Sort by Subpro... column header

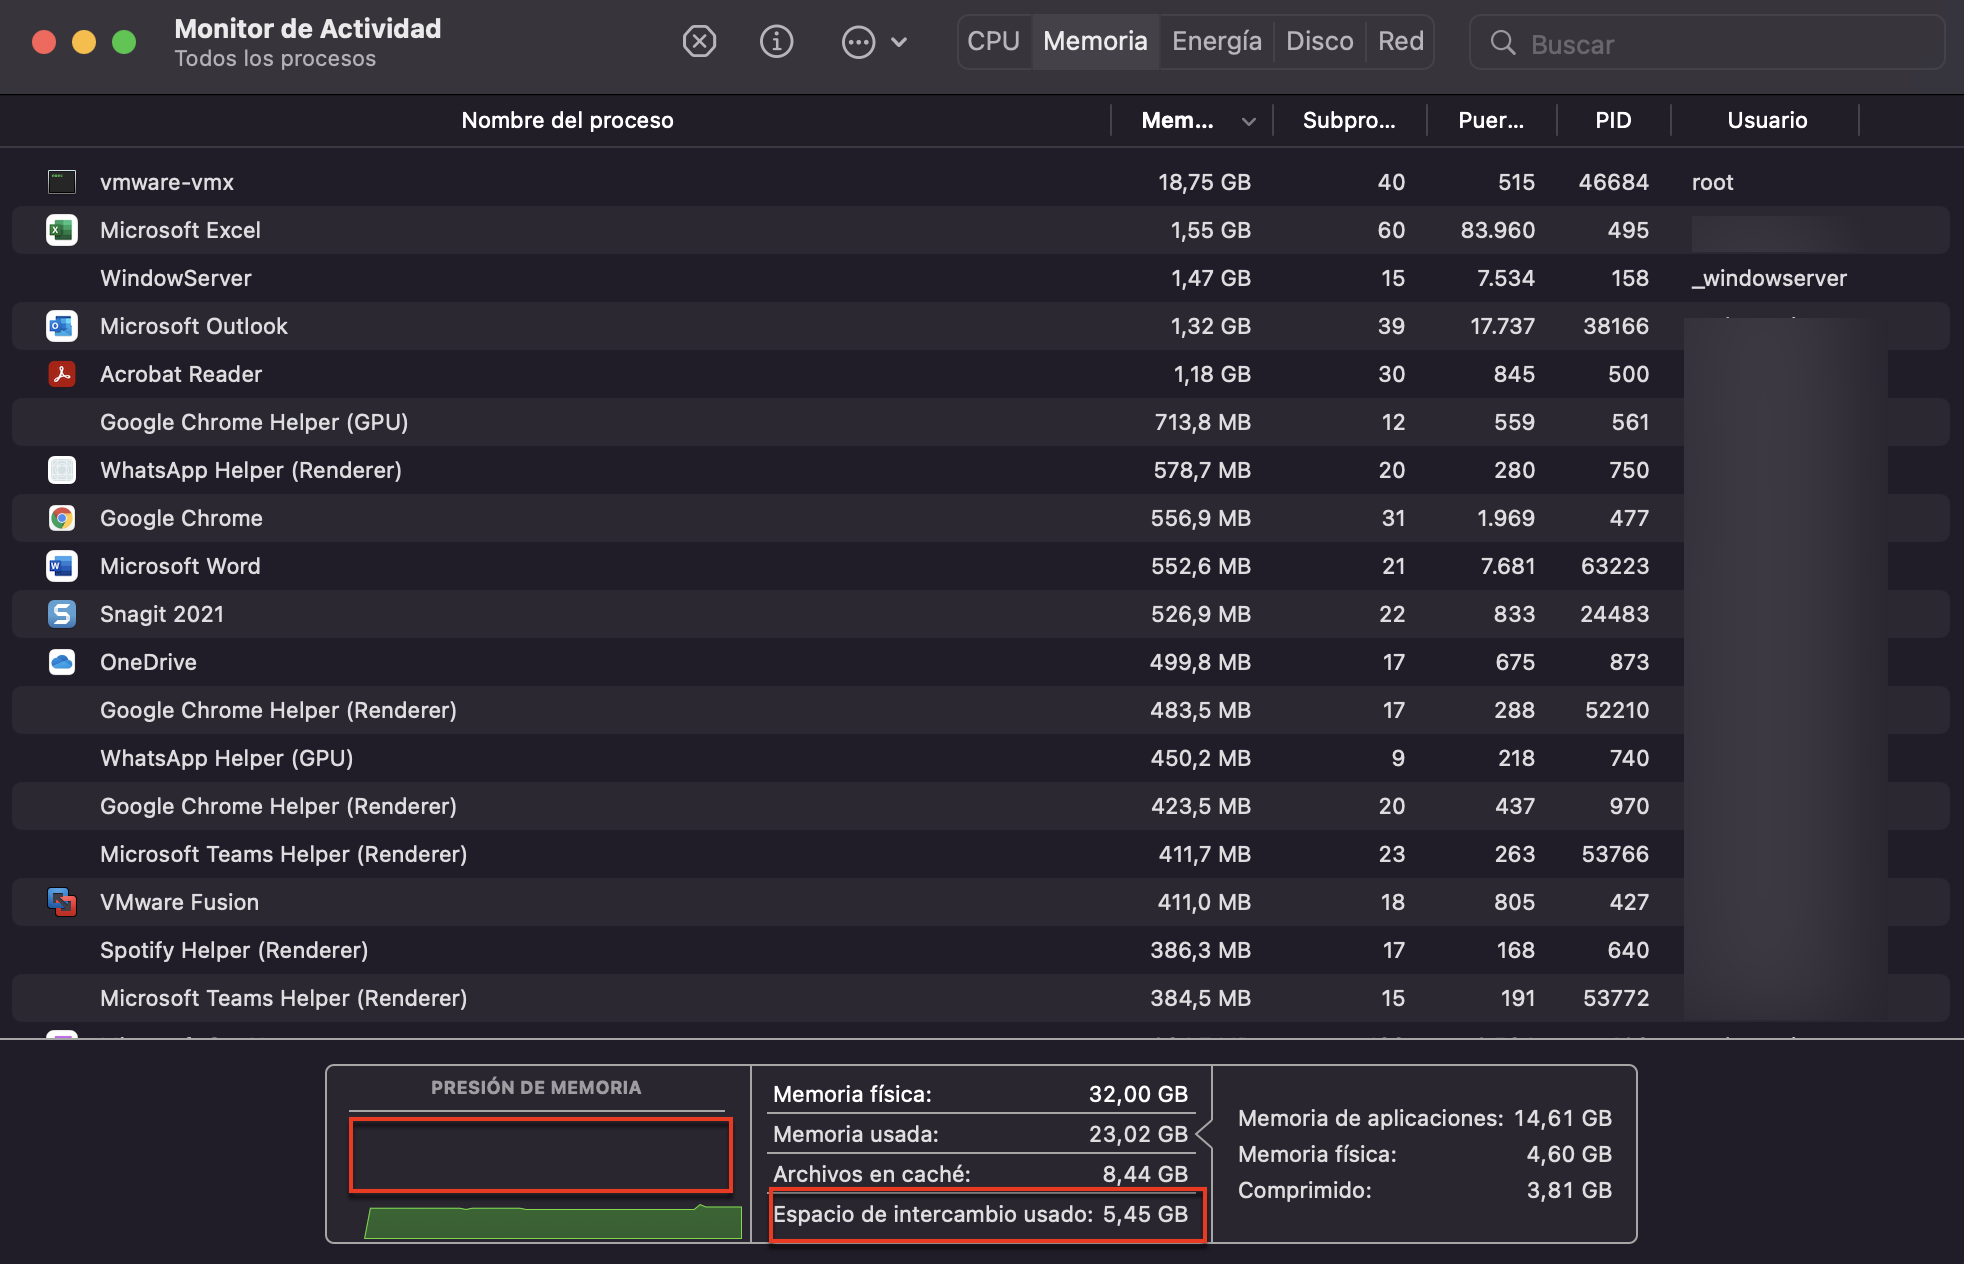(x=1349, y=120)
